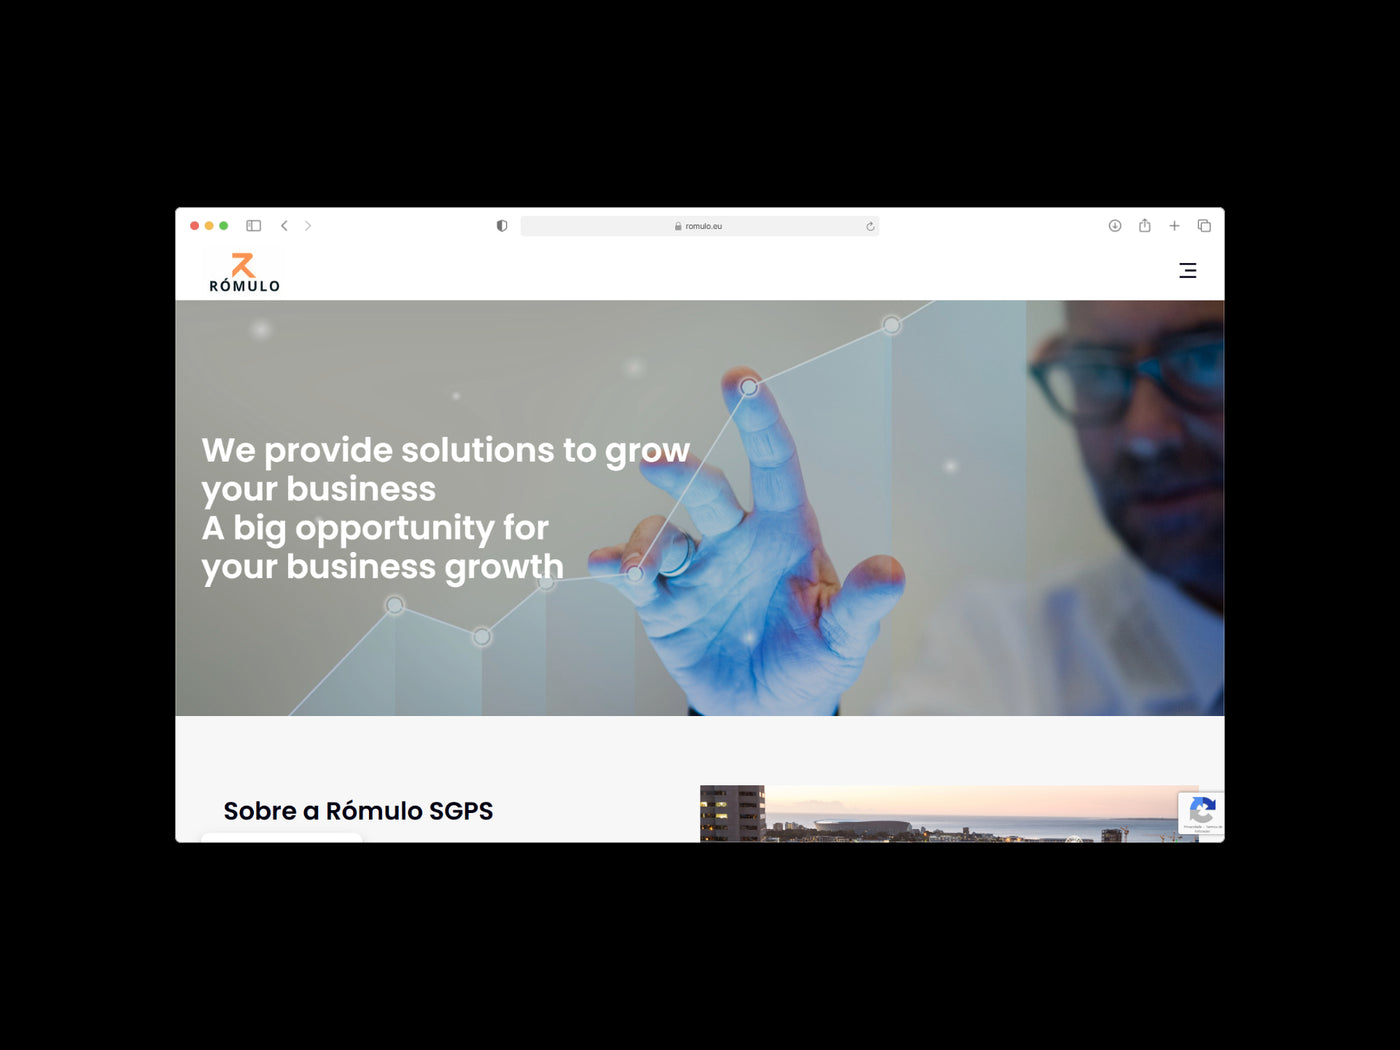Screen dimensions: 1400x1050
Task: Close the Safari window
Action: [x=194, y=226]
